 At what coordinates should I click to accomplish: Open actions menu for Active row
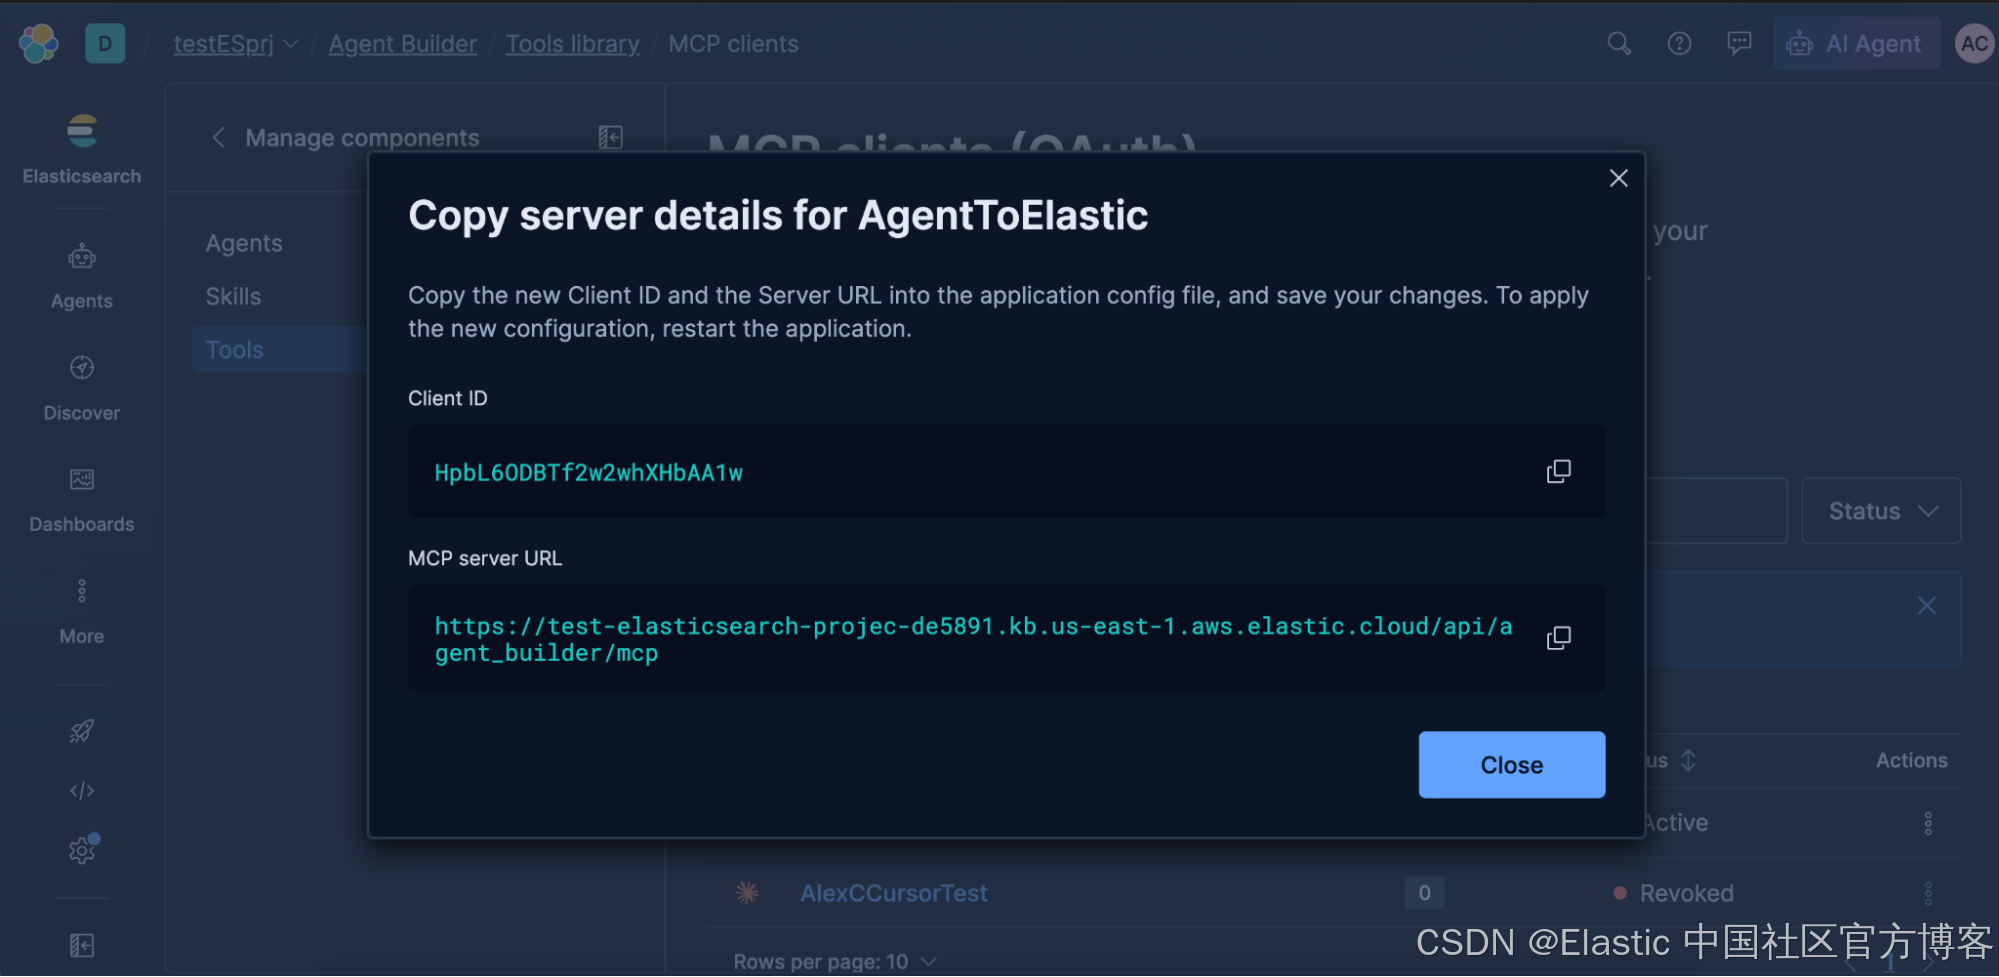pyautogui.click(x=1927, y=823)
